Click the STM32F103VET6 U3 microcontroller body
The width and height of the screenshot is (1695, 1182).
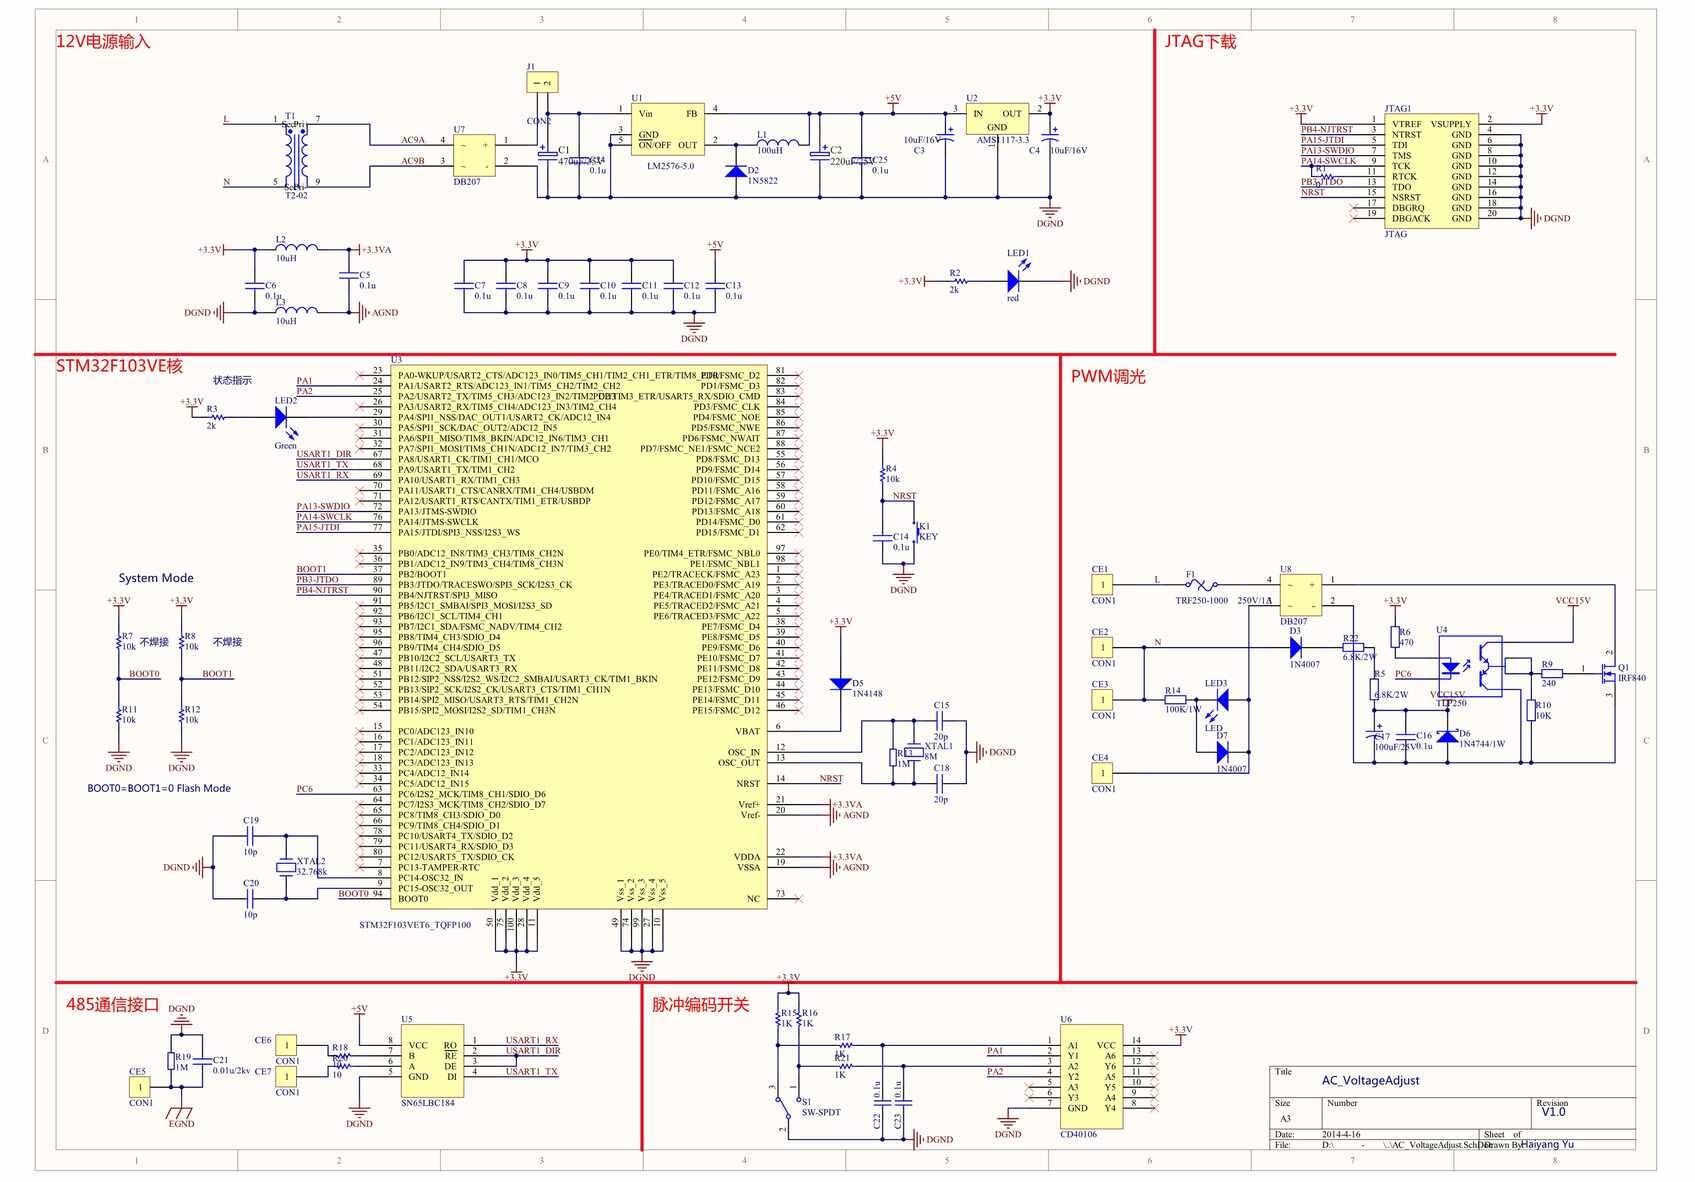tap(580, 637)
